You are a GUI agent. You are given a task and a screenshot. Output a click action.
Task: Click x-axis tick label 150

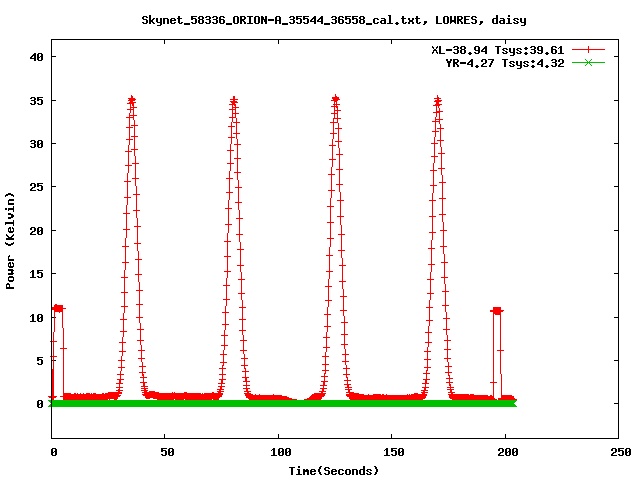[394, 452]
